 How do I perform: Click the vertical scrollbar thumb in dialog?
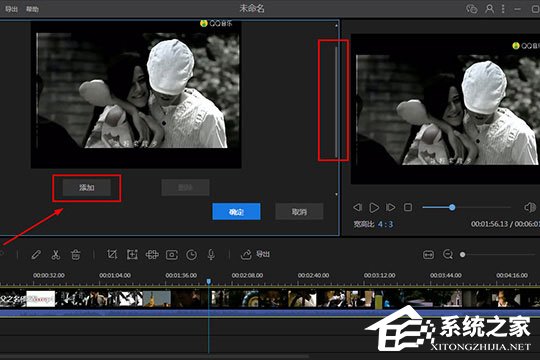point(336,102)
